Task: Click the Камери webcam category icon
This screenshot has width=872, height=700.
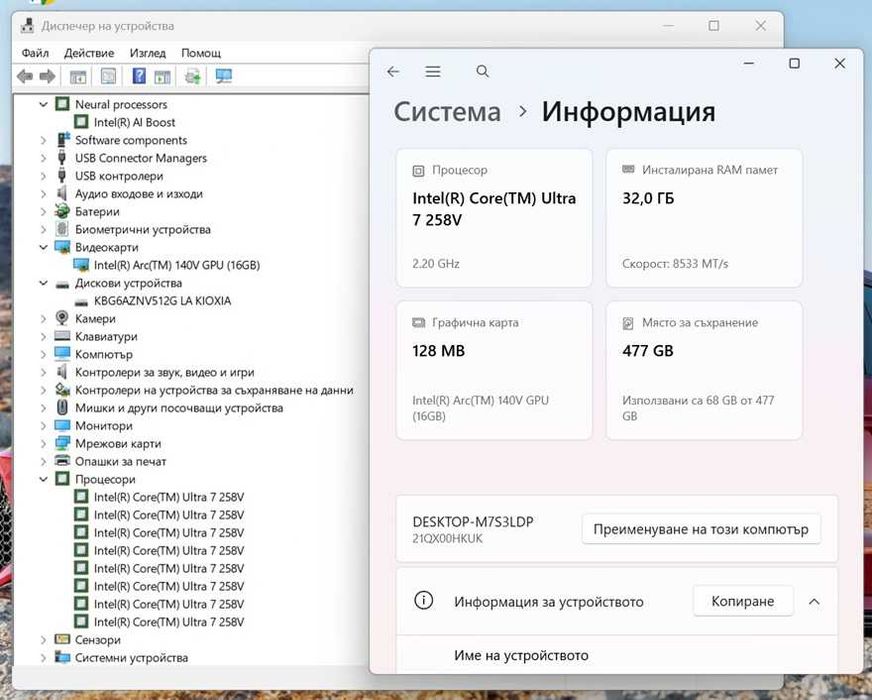Action: coord(62,318)
